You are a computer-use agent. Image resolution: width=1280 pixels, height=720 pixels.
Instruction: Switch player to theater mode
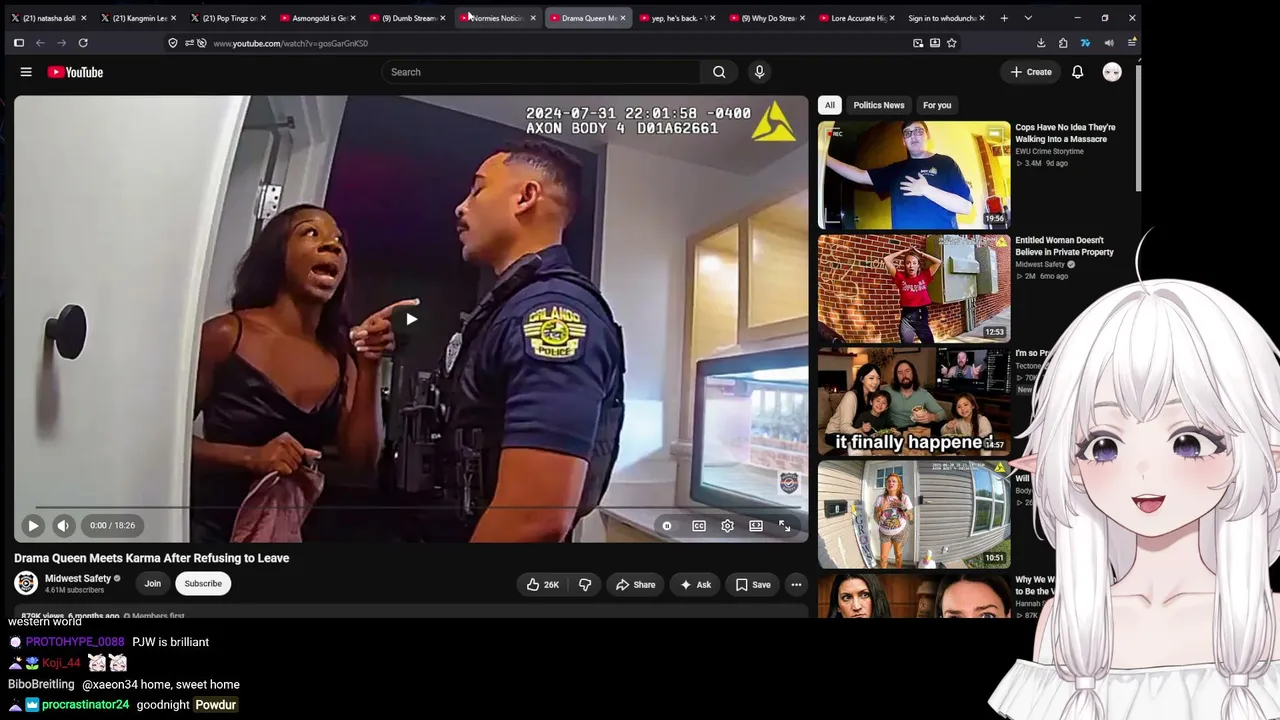pyautogui.click(x=756, y=526)
